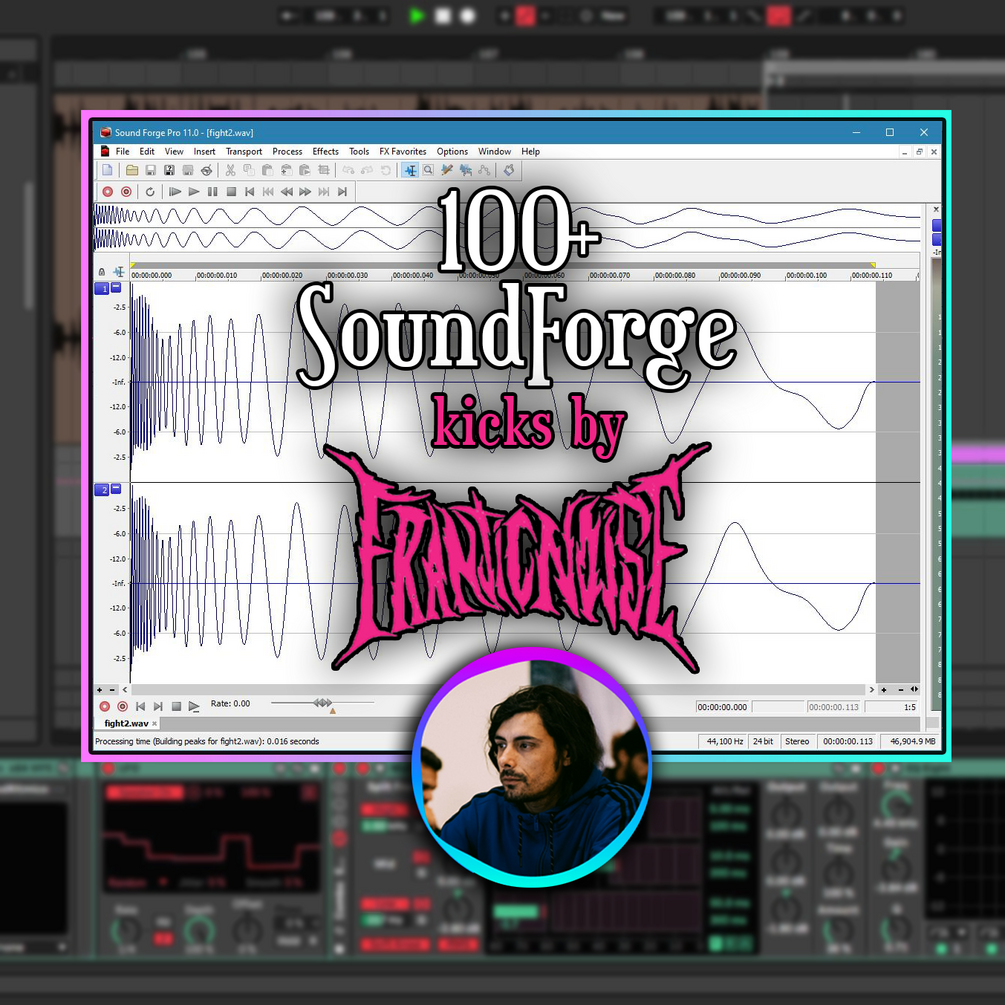Screen dimensions: 1005x1005
Task: Click the Copy icon in the toolbar
Action: (x=249, y=170)
